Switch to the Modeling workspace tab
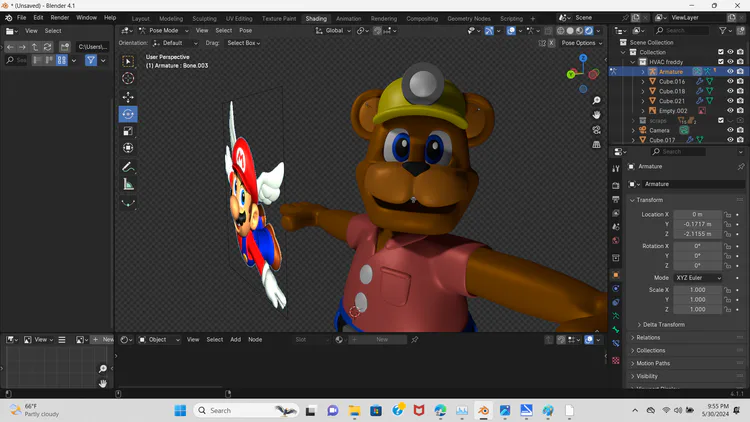Viewport: 750px width, 422px height. coord(171,19)
